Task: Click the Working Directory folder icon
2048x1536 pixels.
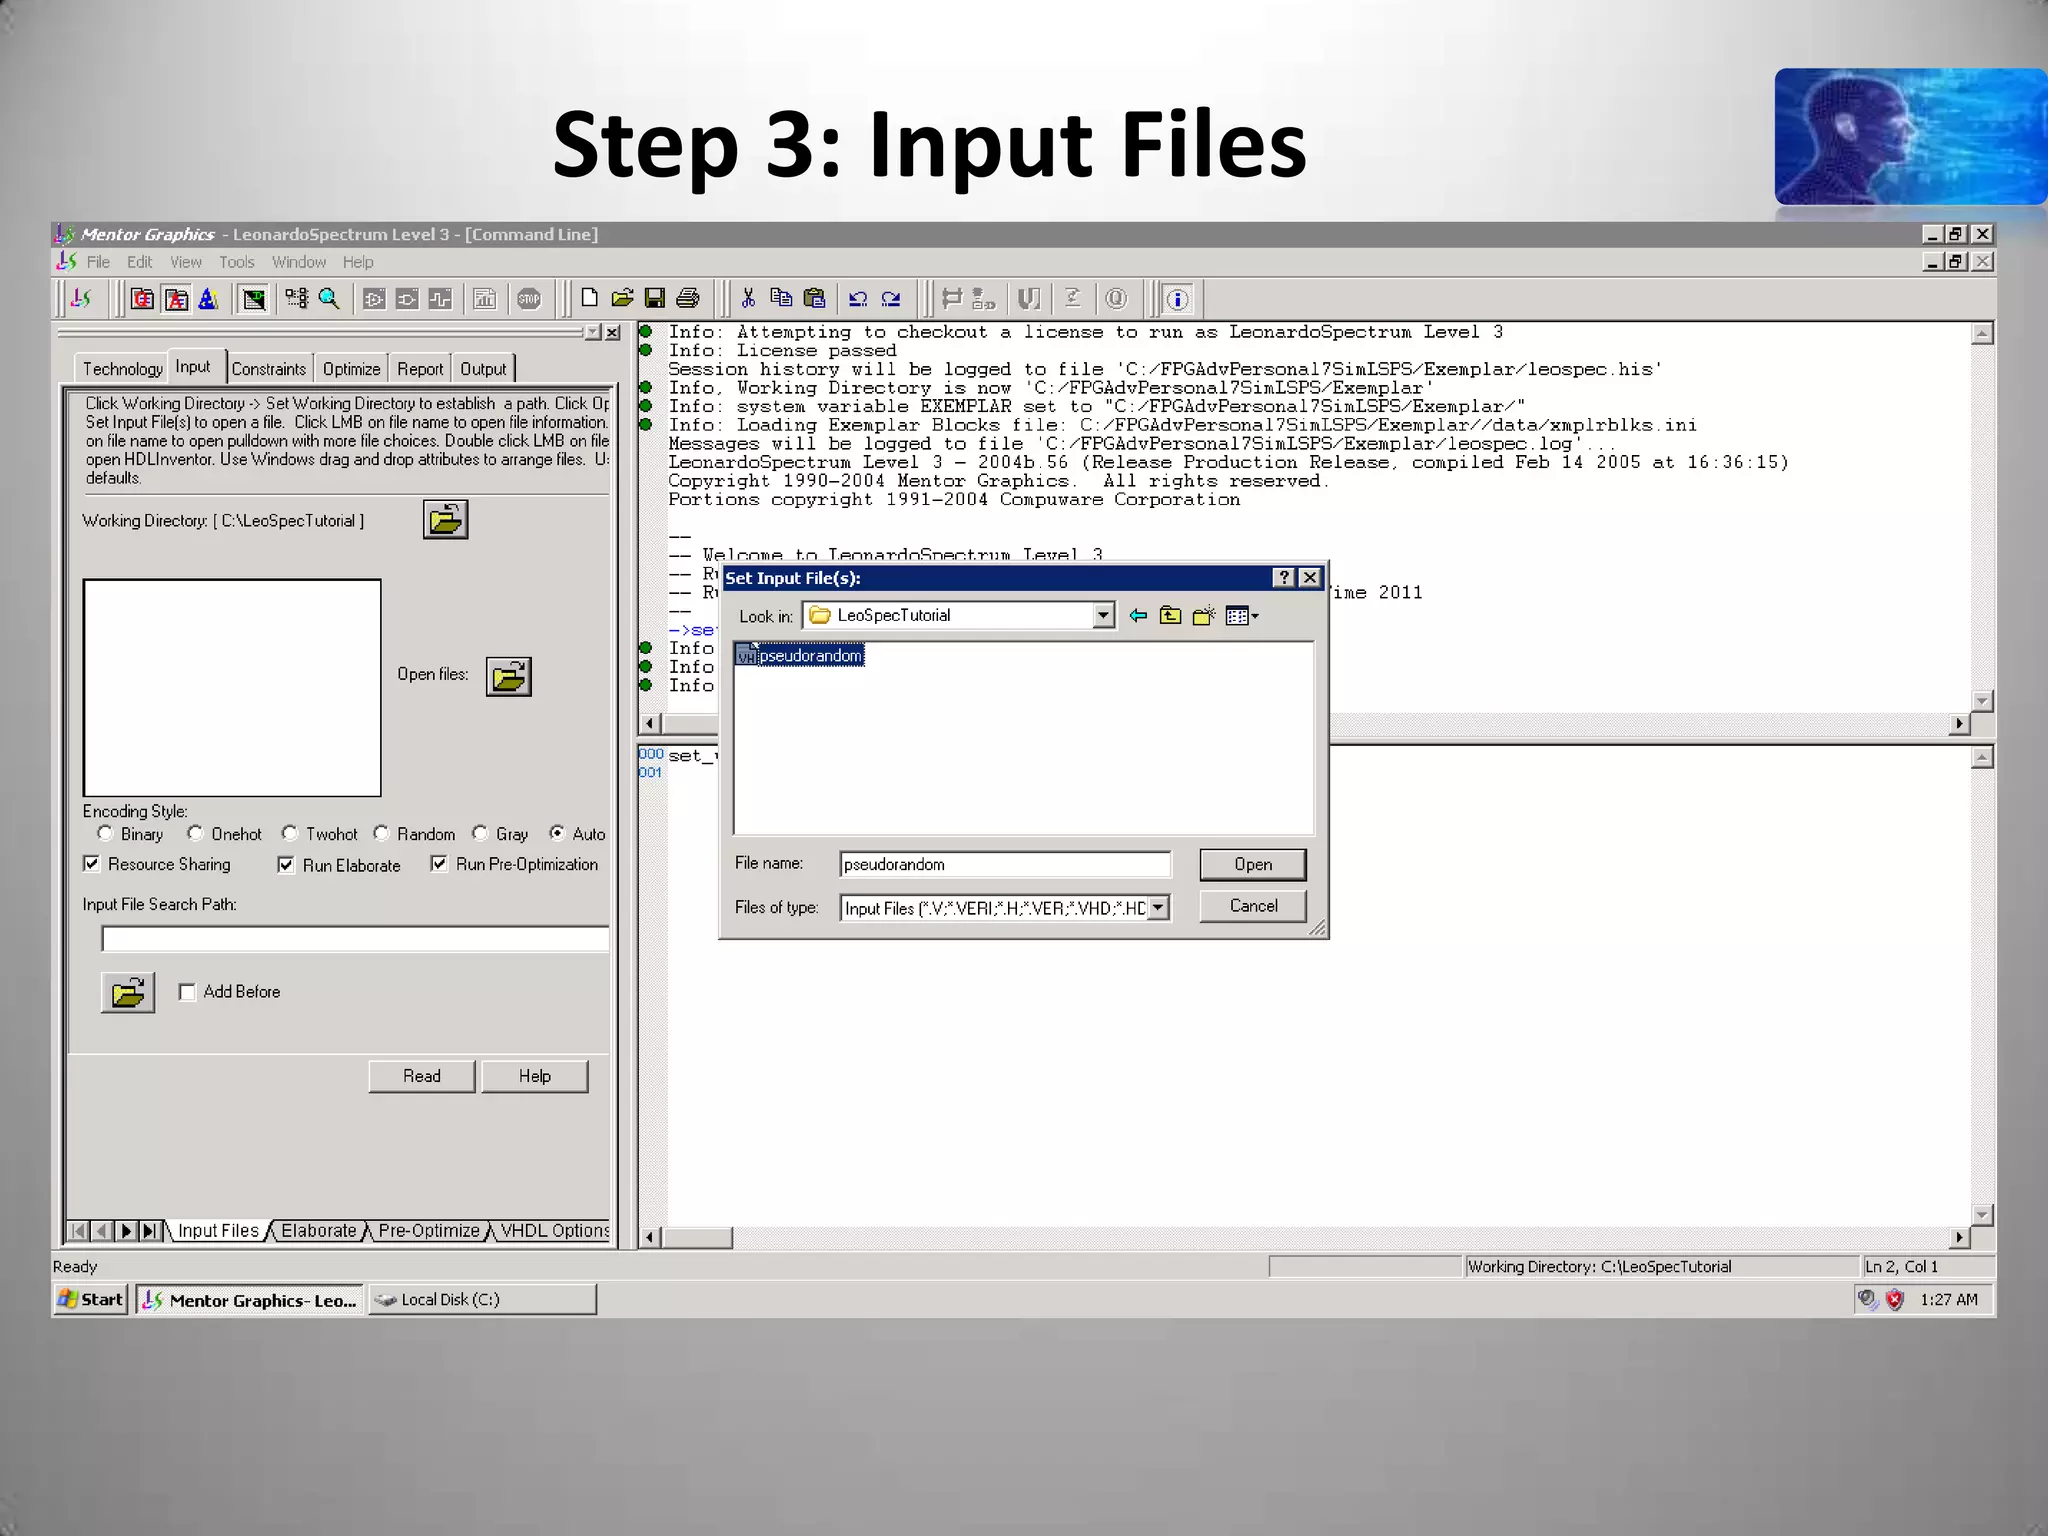Action: click(445, 520)
